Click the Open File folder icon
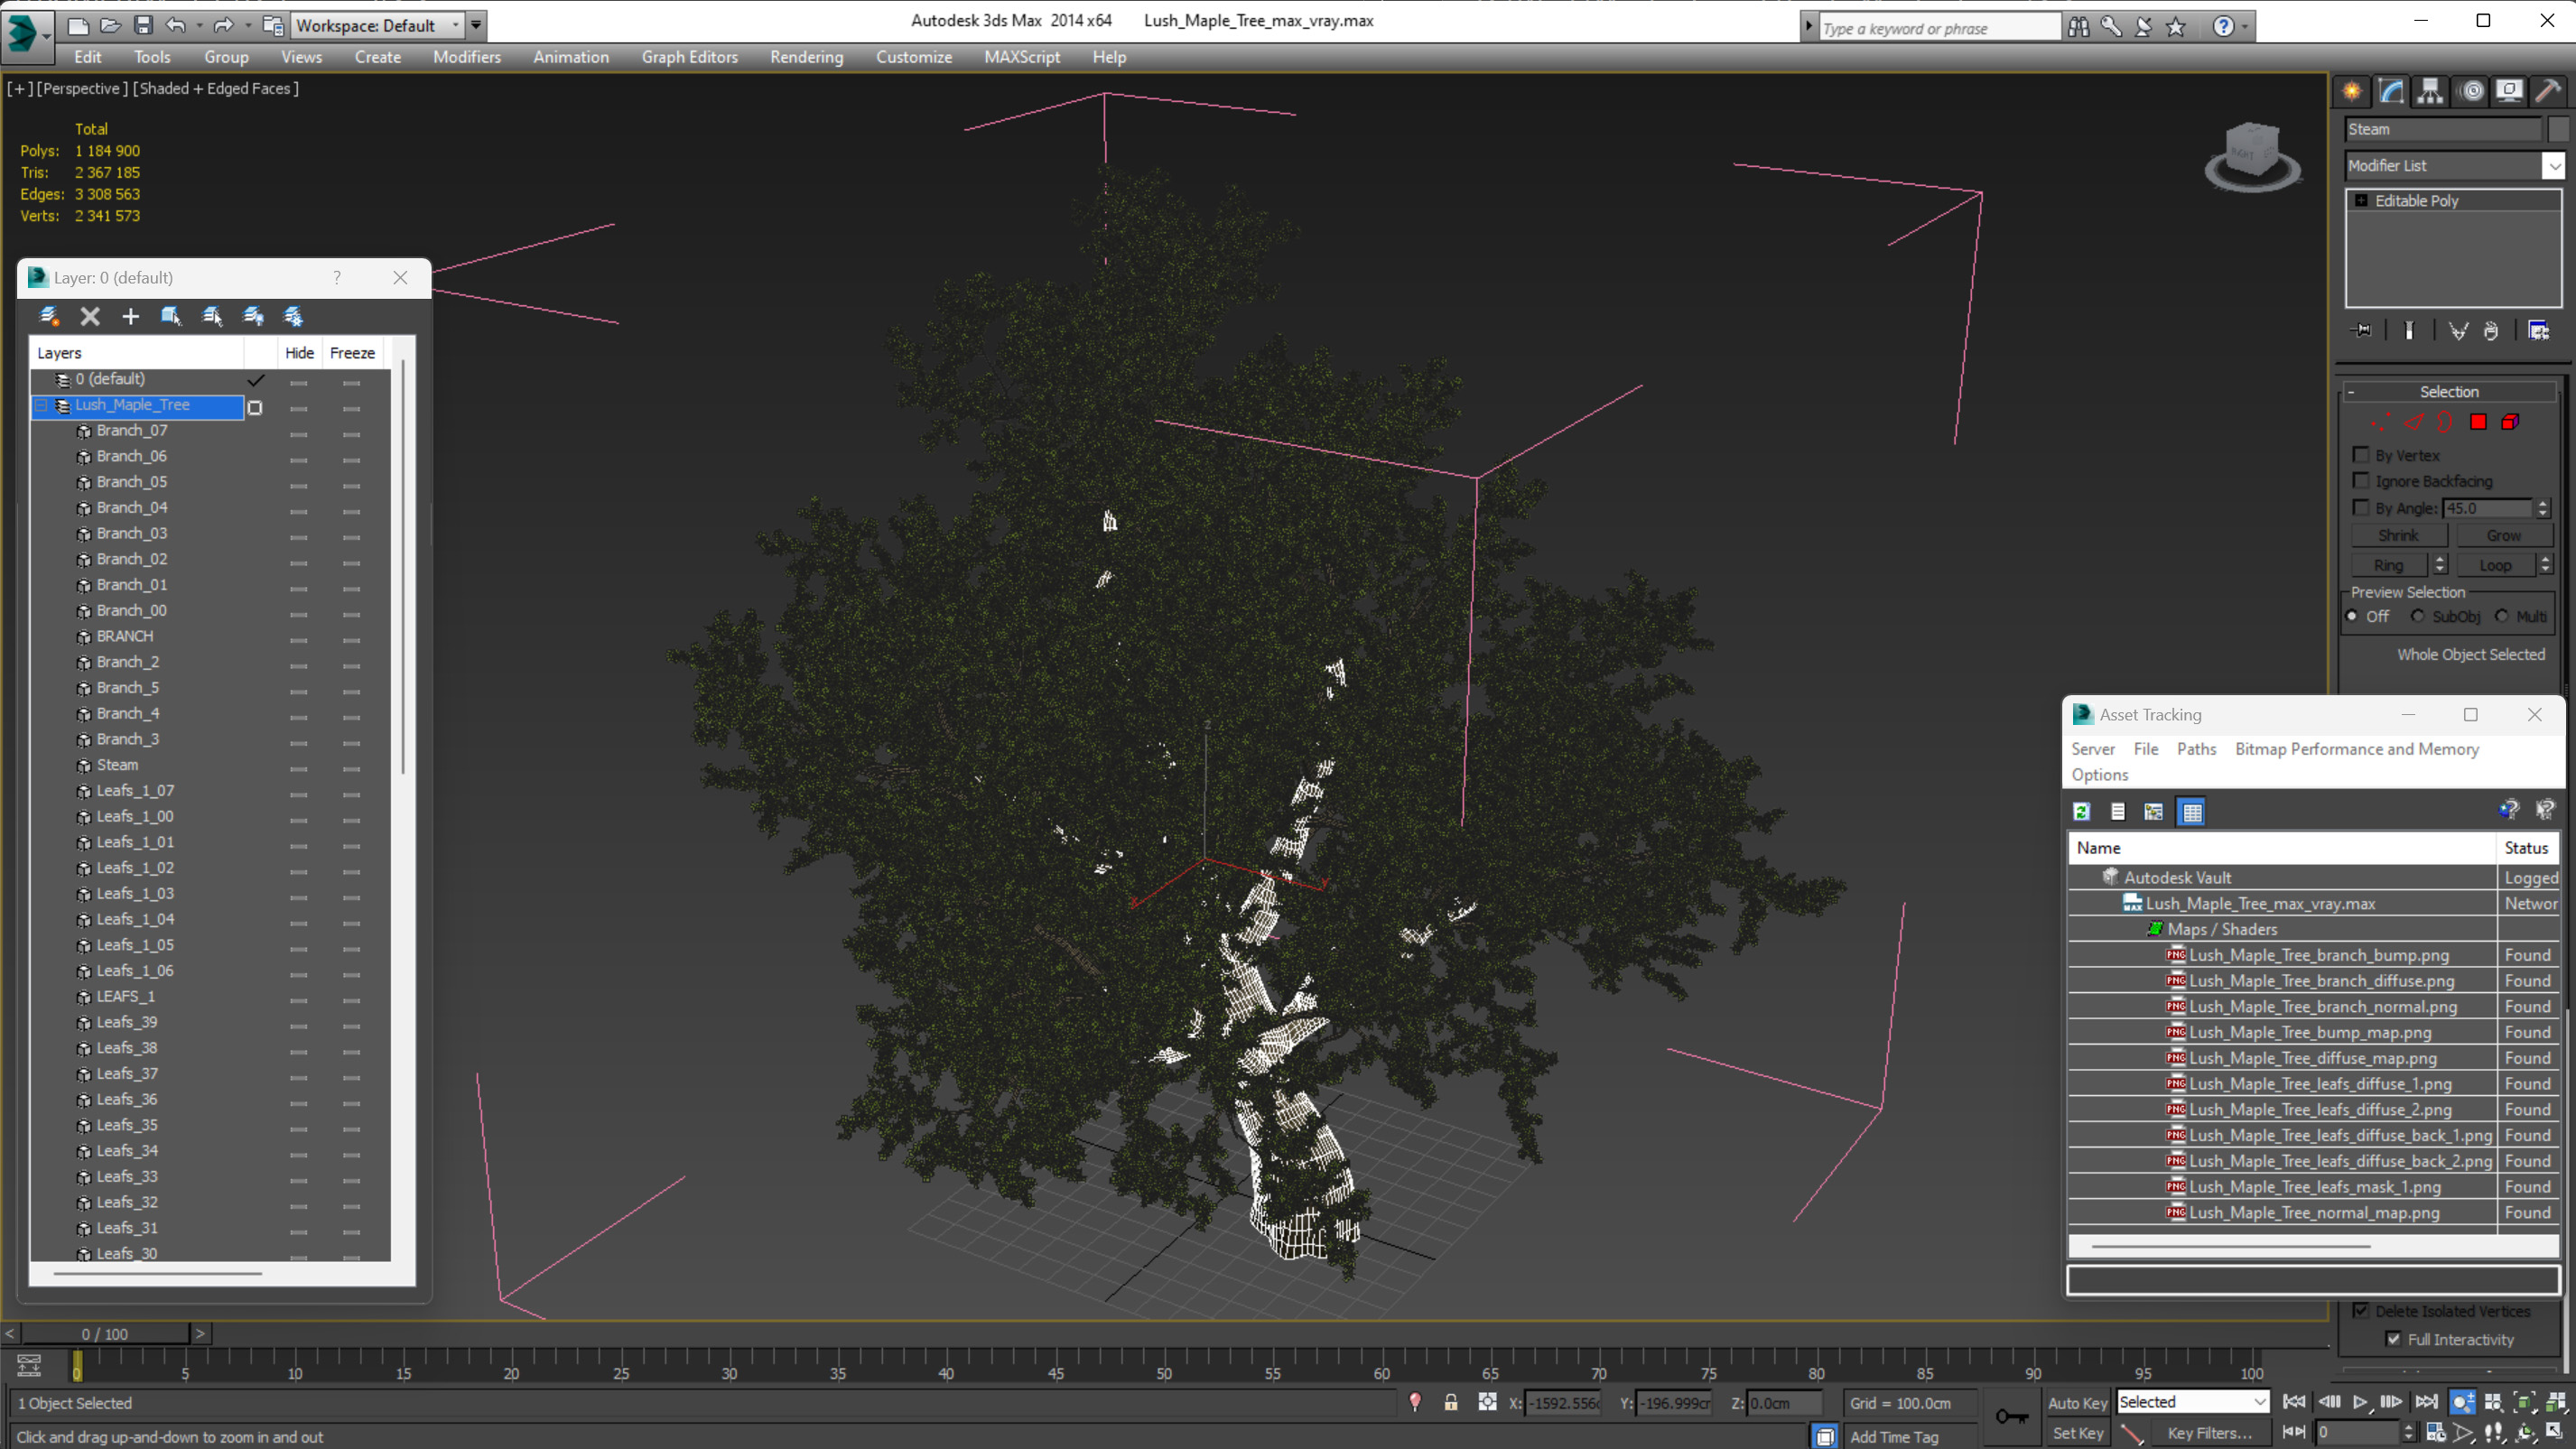This screenshot has height=1449, width=2576. click(110, 25)
